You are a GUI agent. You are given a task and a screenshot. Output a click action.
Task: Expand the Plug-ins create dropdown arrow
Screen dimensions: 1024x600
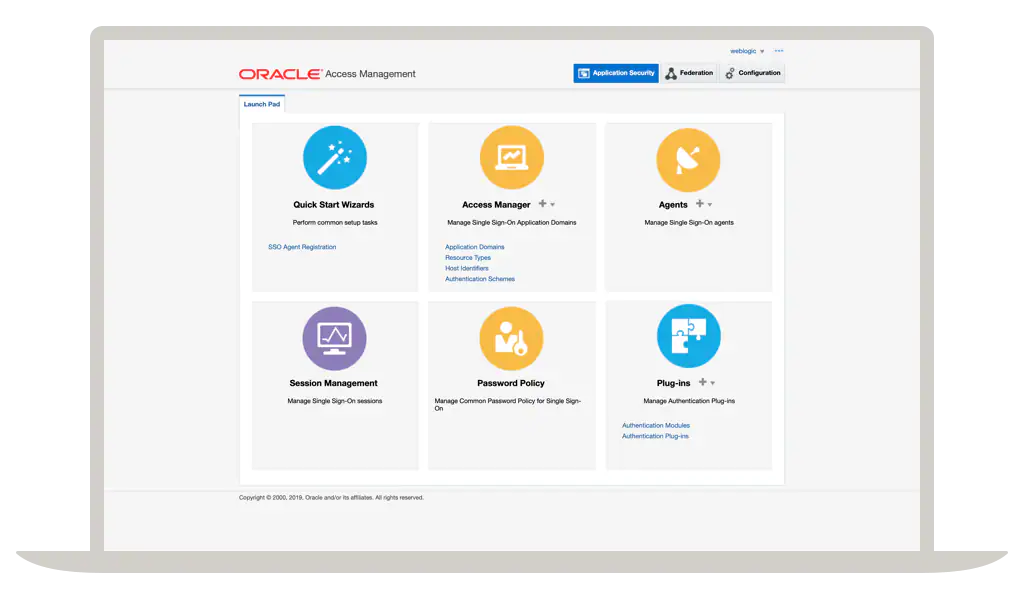[712, 383]
